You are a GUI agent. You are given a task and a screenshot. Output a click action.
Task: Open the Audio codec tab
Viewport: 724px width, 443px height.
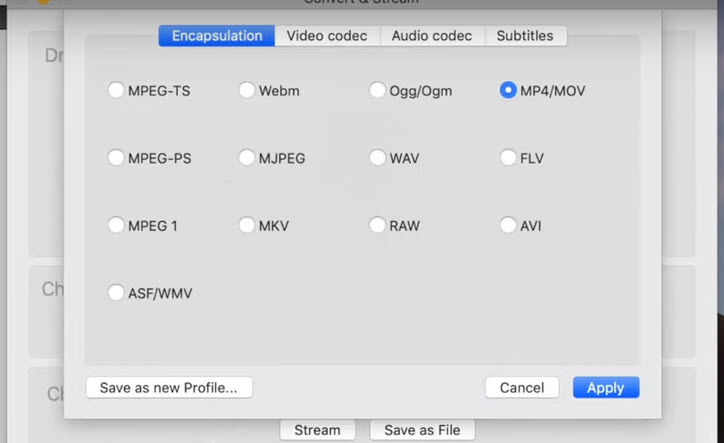coord(431,36)
